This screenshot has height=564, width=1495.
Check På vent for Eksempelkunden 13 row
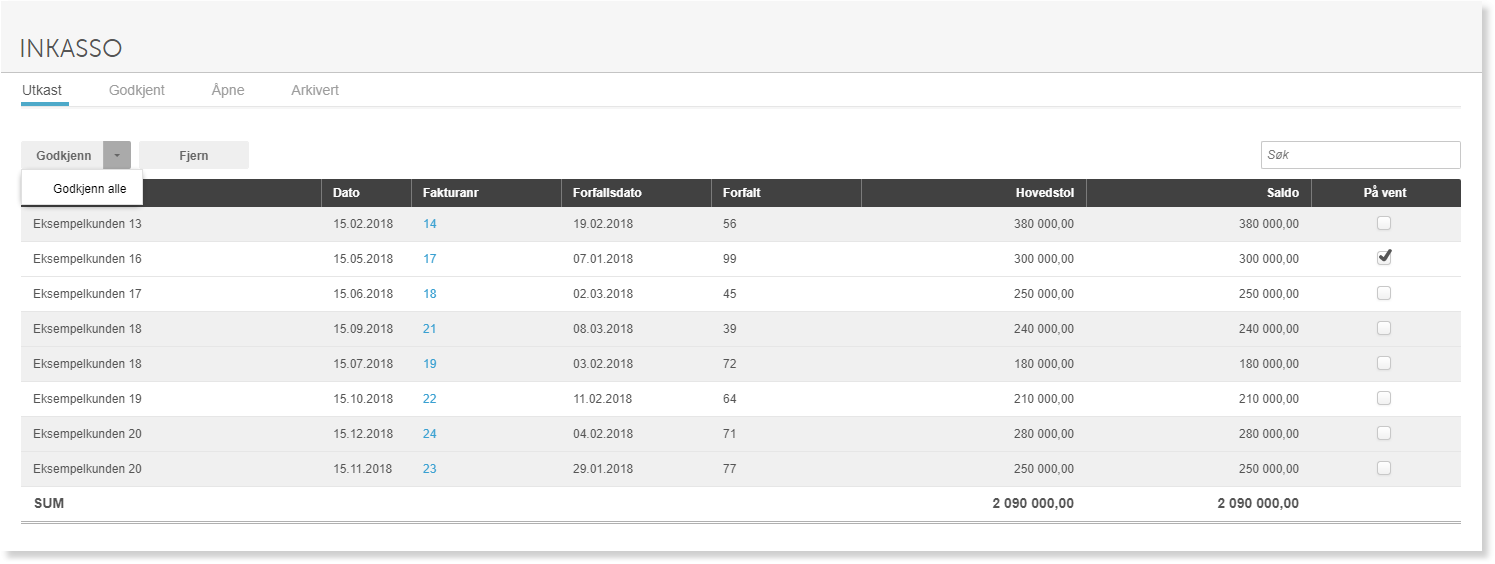click(x=1384, y=223)
